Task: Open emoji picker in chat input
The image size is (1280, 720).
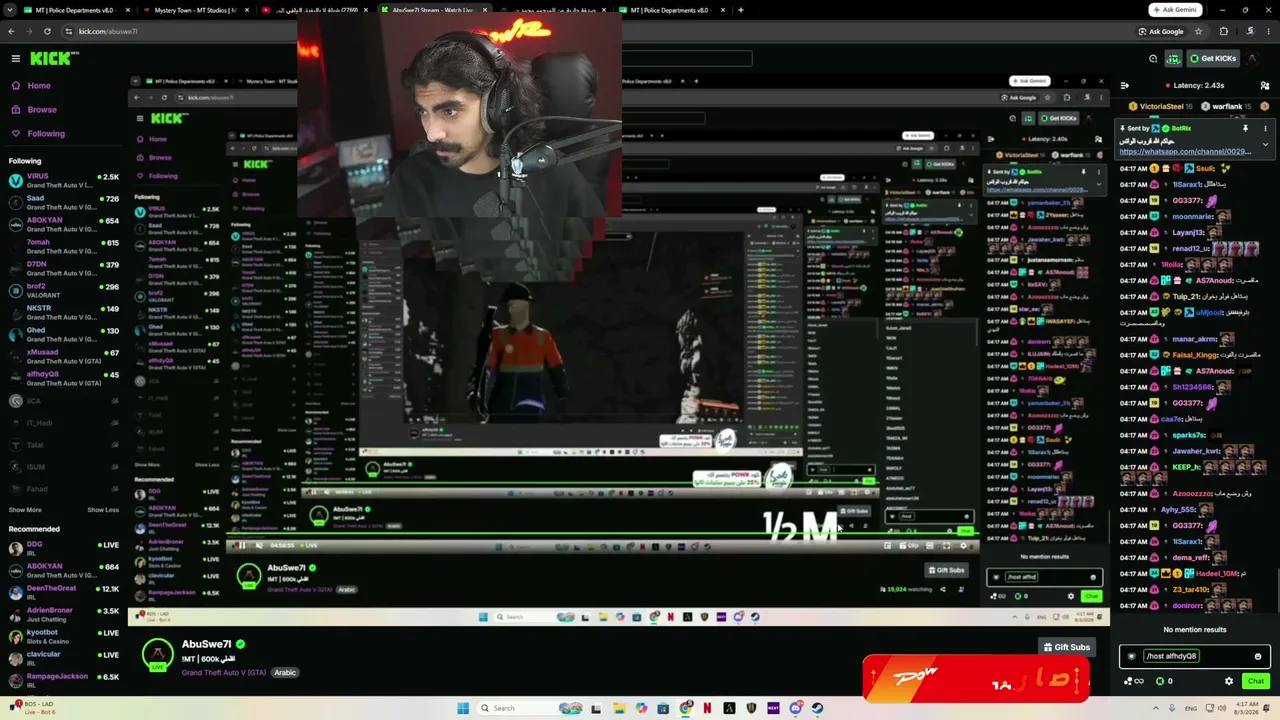Action: point(1258,656)
